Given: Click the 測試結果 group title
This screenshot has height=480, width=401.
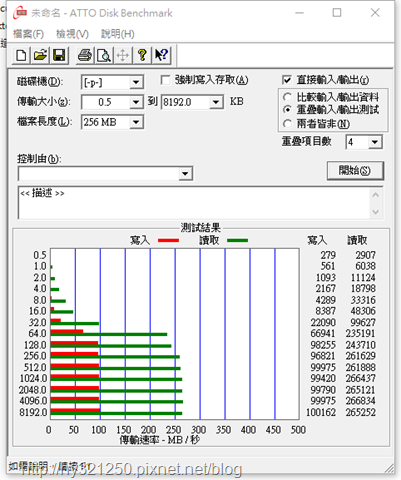Looking at the screenshot, I should (201, 228).
